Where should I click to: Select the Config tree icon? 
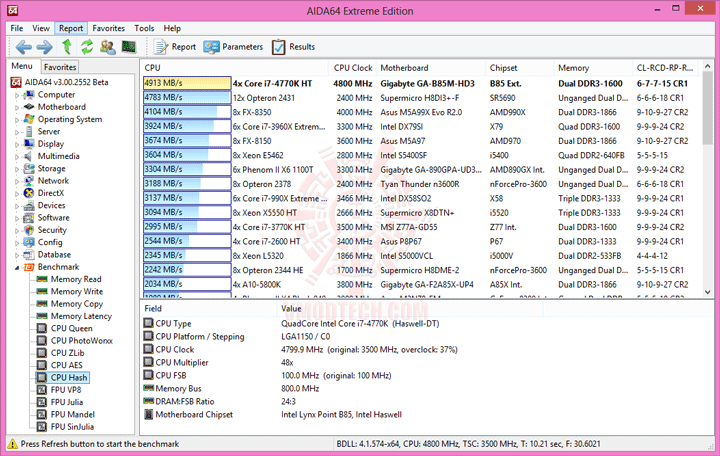click(29, 242)
